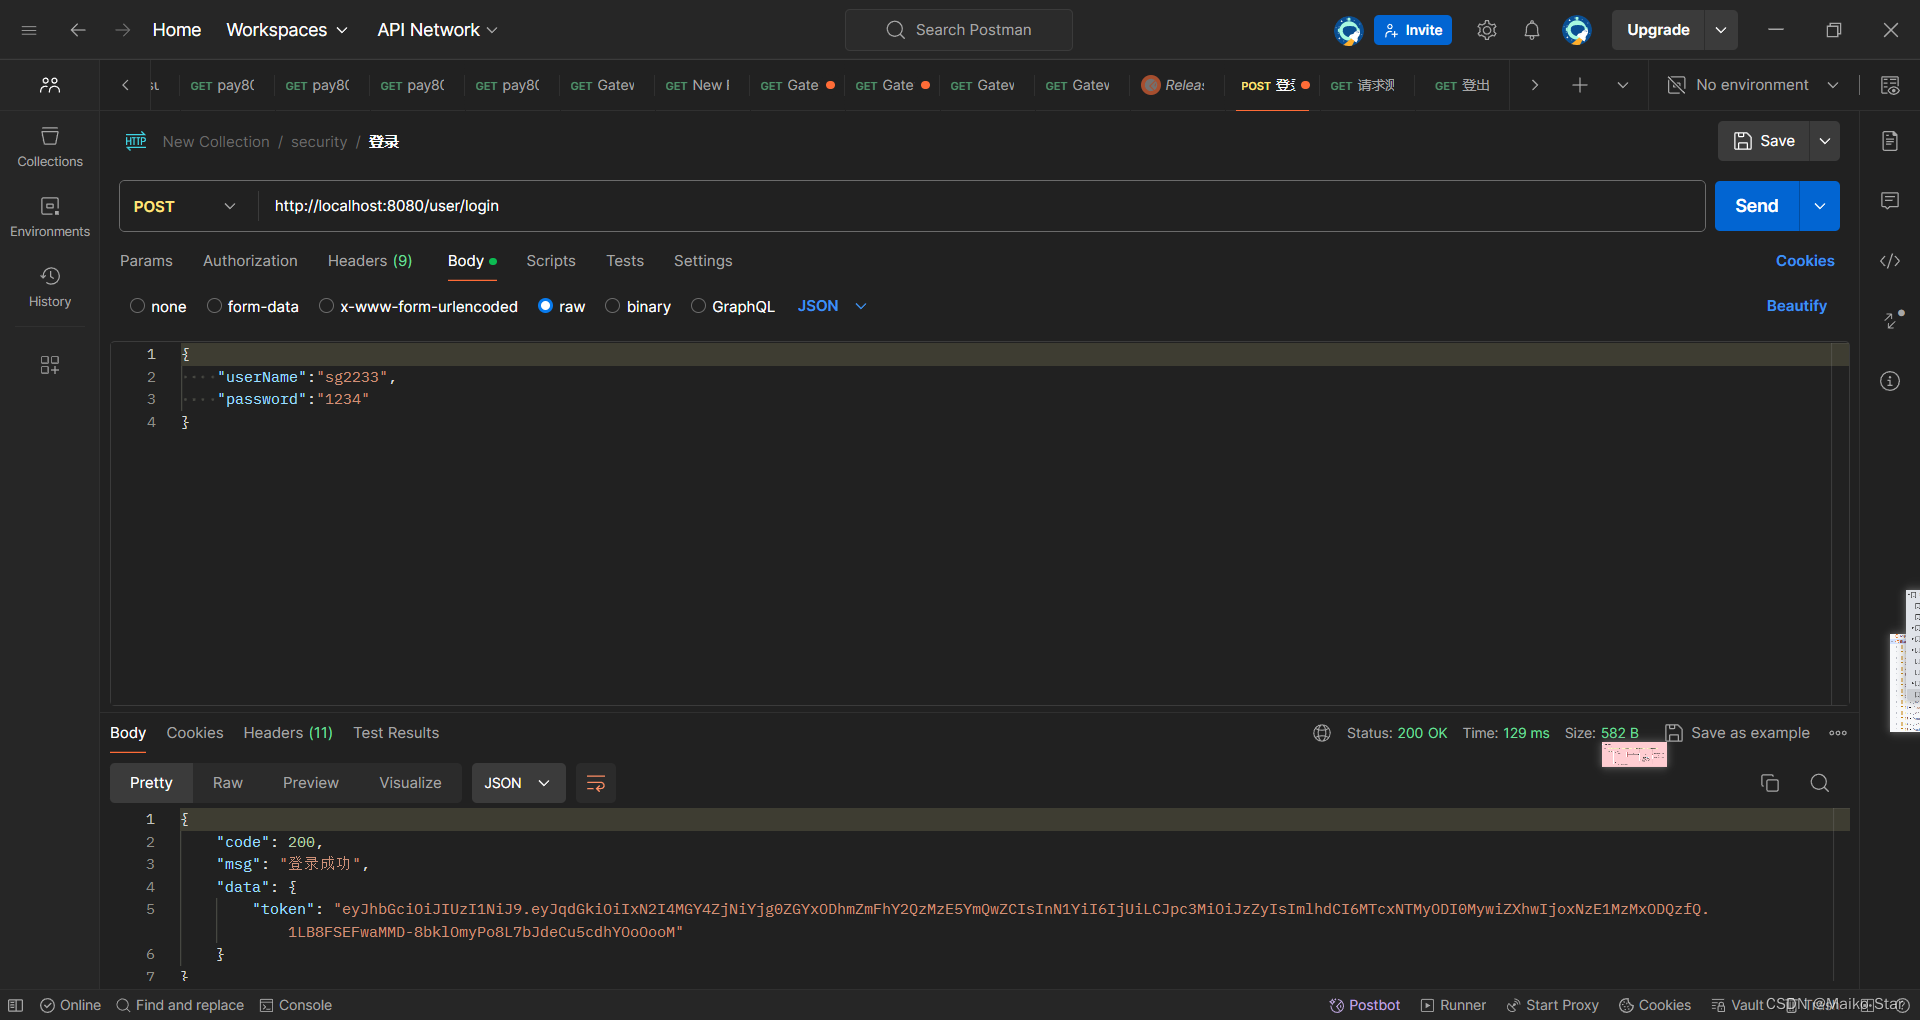Toggle the sidebar layout icon in status bar

15,1005
